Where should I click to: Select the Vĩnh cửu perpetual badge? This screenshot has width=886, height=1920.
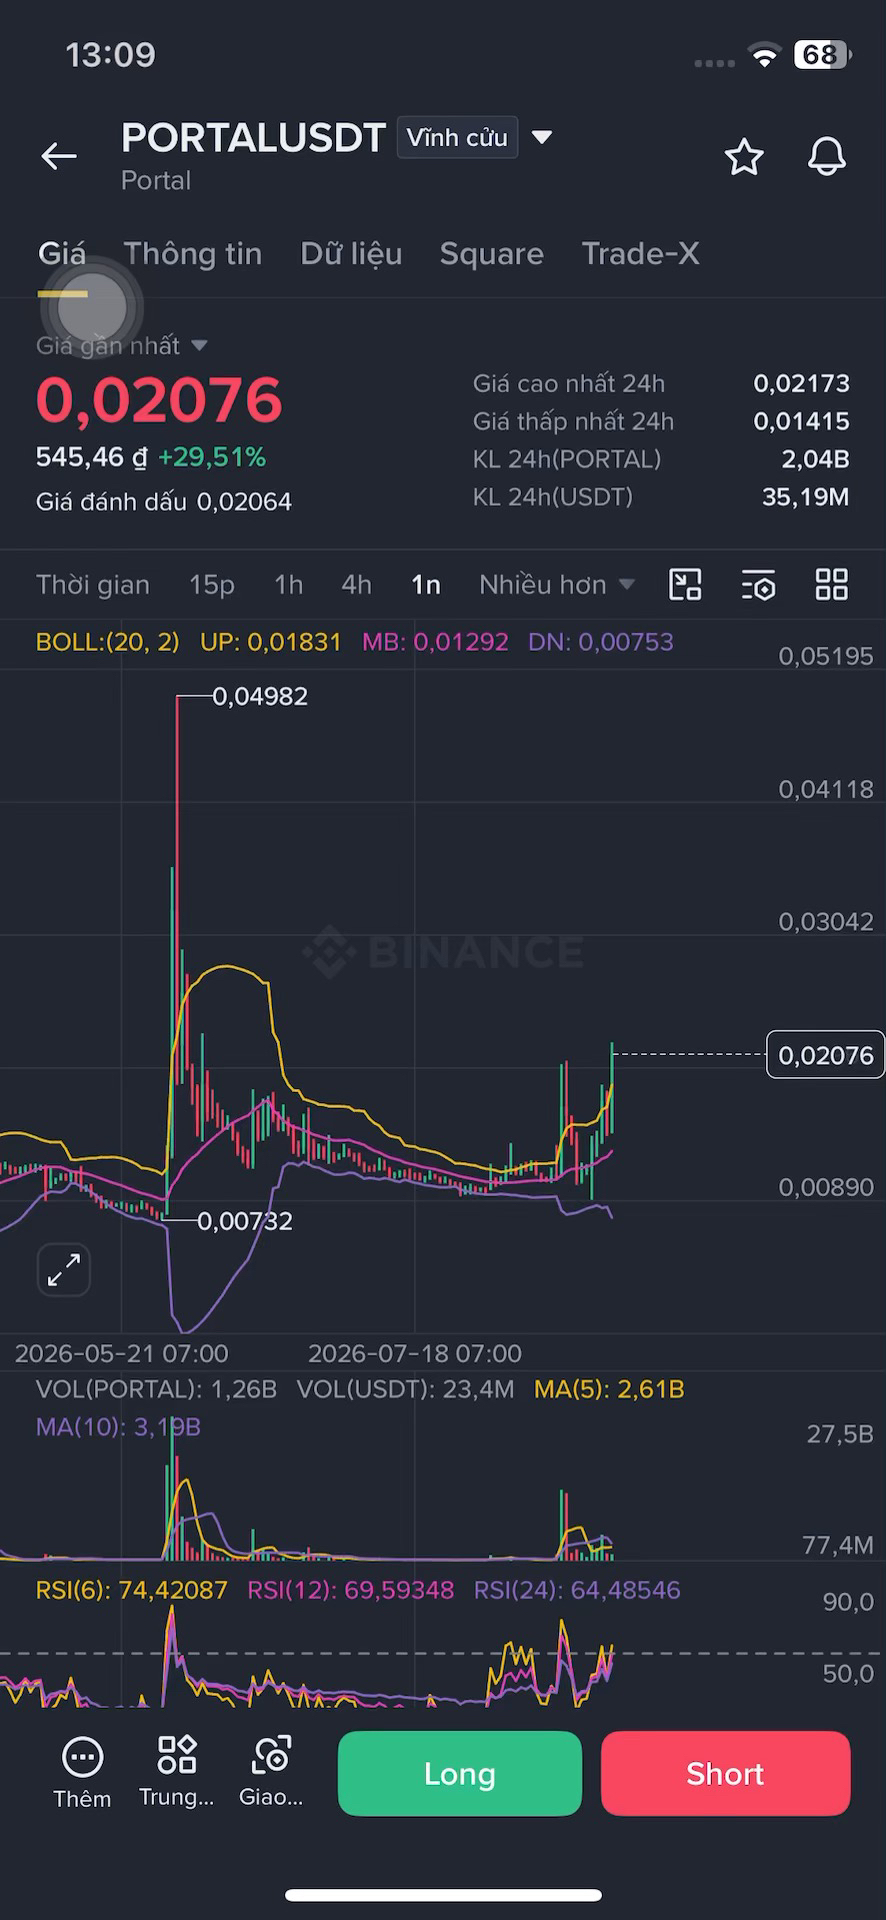(x=457, y=137)
